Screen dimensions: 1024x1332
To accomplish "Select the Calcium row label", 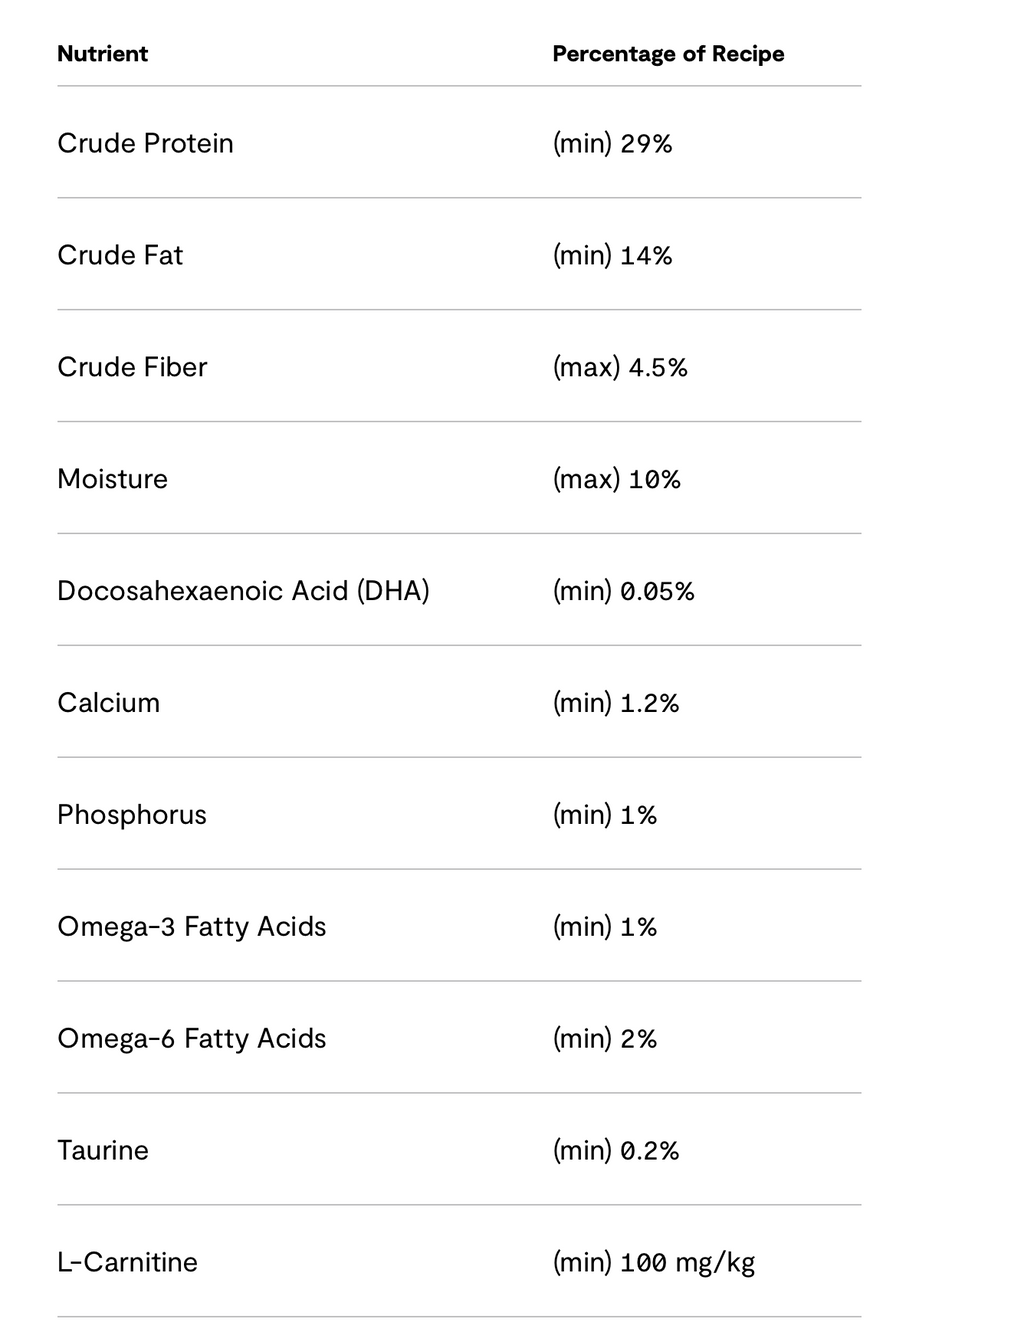I will click(108, 703).
